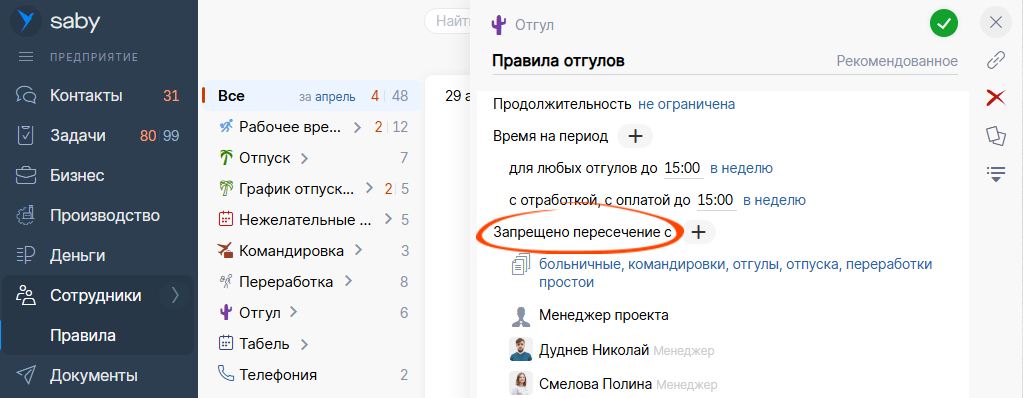Image resolution: width=1023 pixels, height=398 pixels.
Task: Change в неделю for с отработкой row
Action: pos(774,200)
